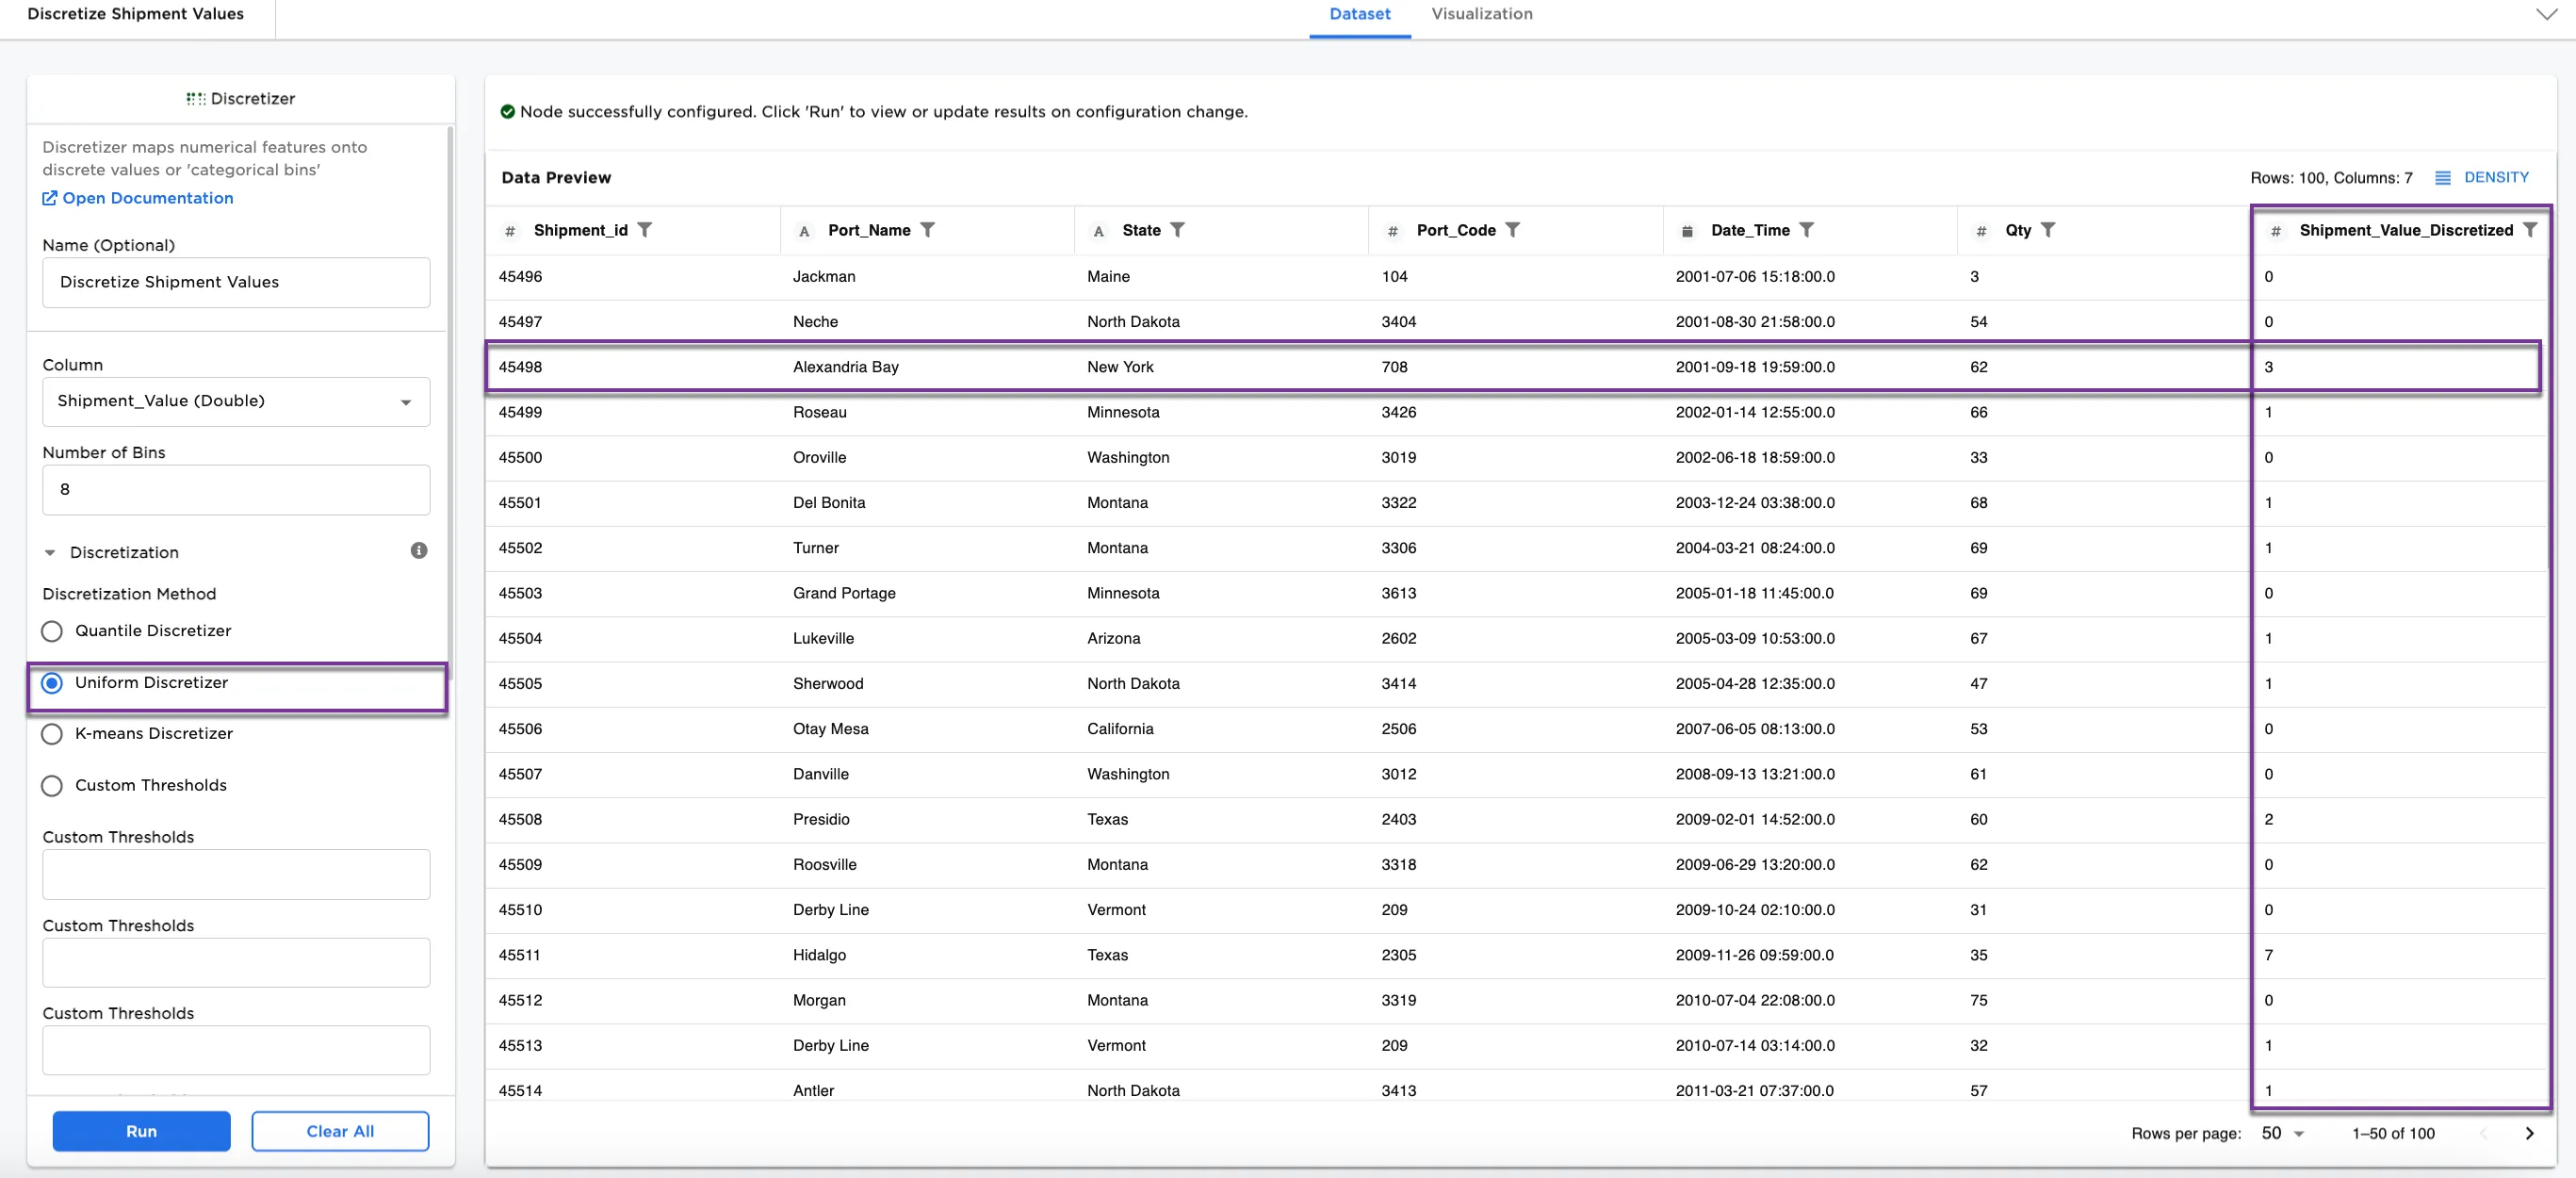Filter the Date_Time column

pyautogui.click(x=1808, y=230)
